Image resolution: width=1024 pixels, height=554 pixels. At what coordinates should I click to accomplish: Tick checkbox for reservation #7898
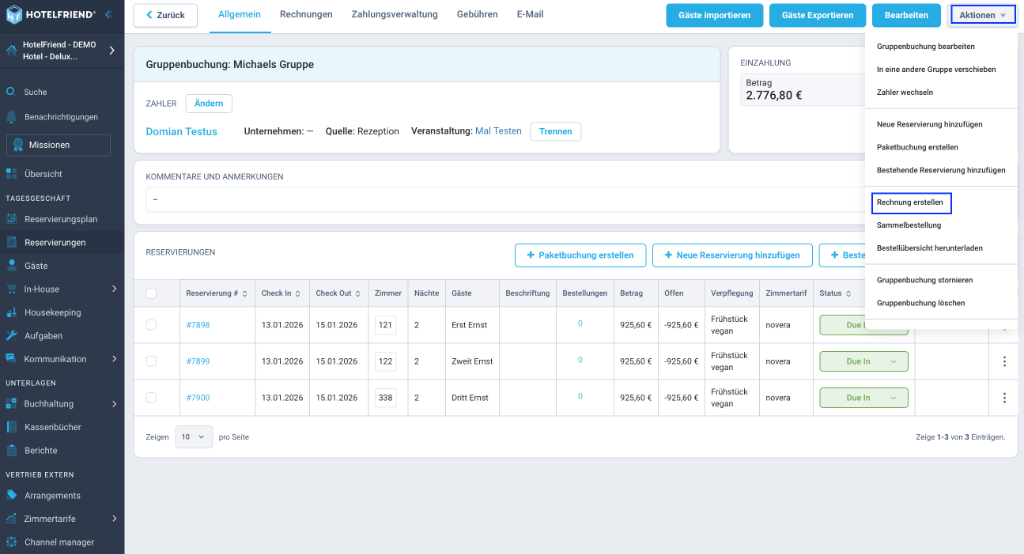pyautogui.click(x=152, y=325)
